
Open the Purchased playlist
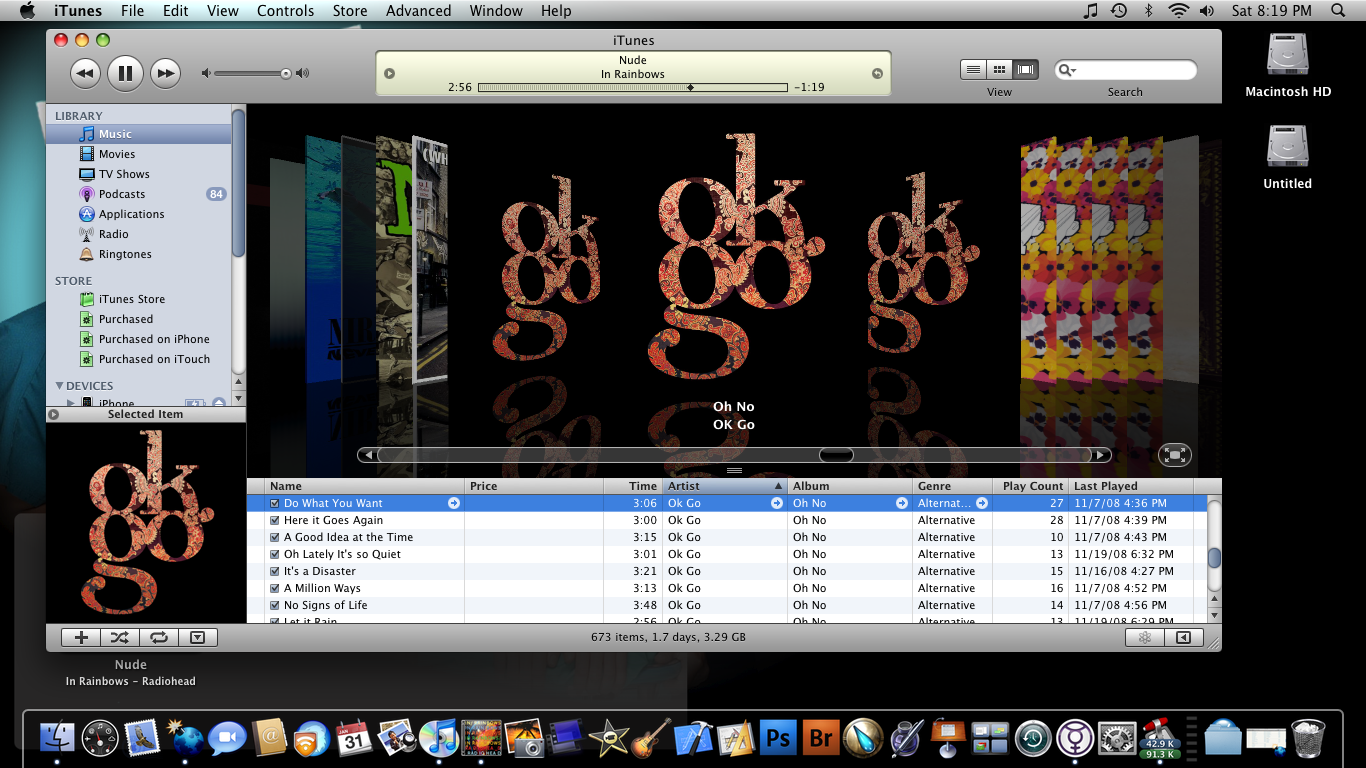(139, 319)
